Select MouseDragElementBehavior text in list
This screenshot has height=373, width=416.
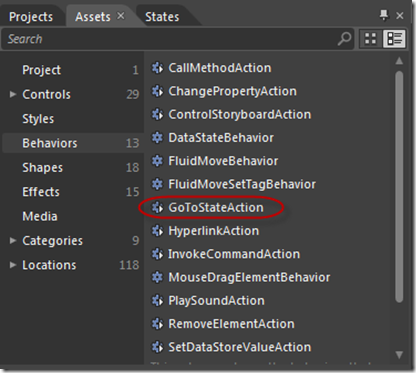pos(249,277)
